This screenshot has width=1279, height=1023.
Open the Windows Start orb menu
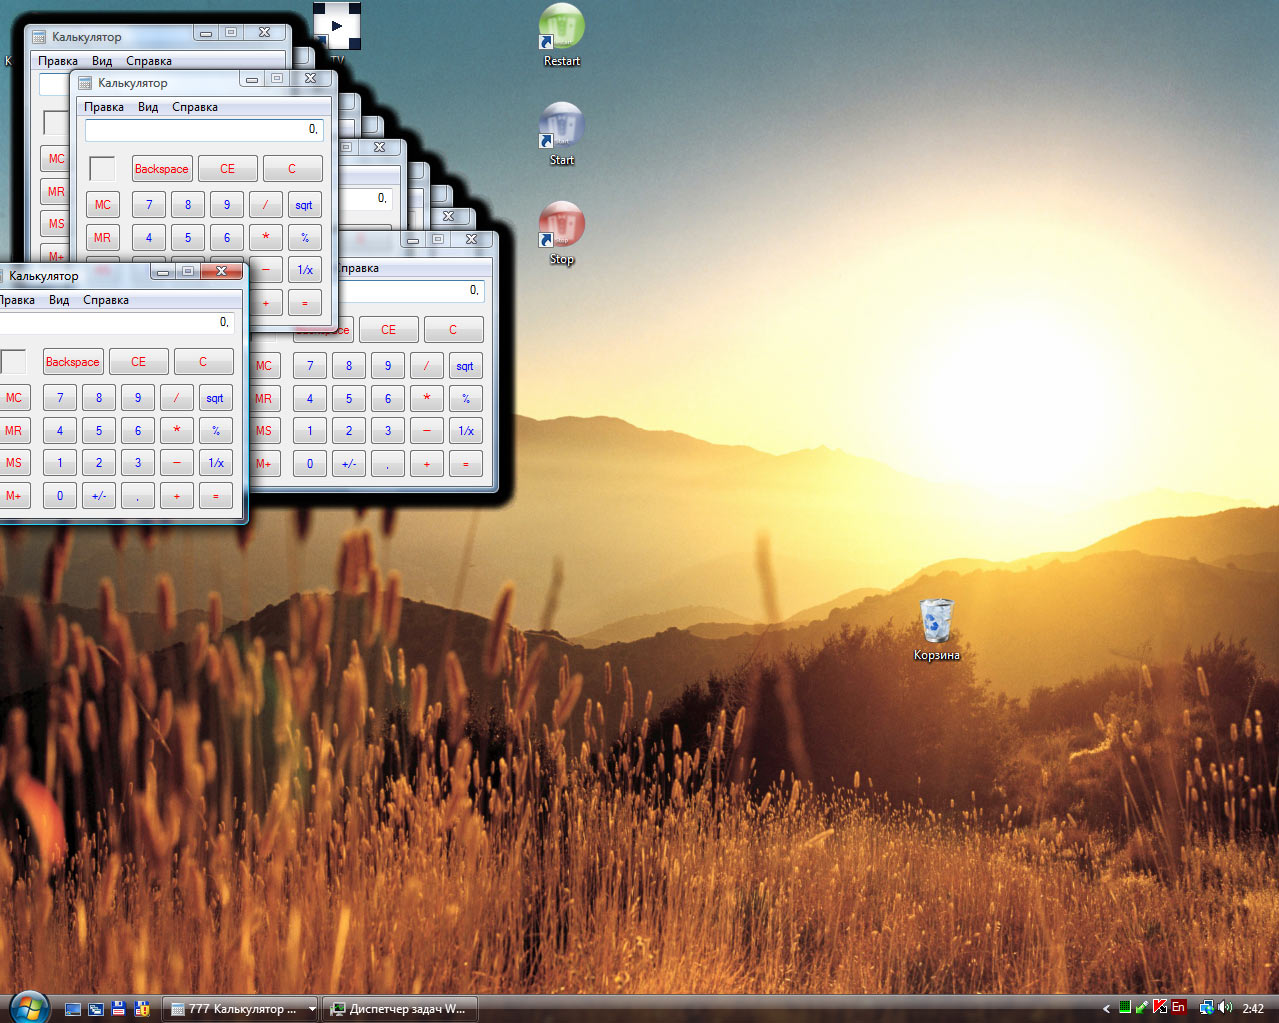point(27,1007)
